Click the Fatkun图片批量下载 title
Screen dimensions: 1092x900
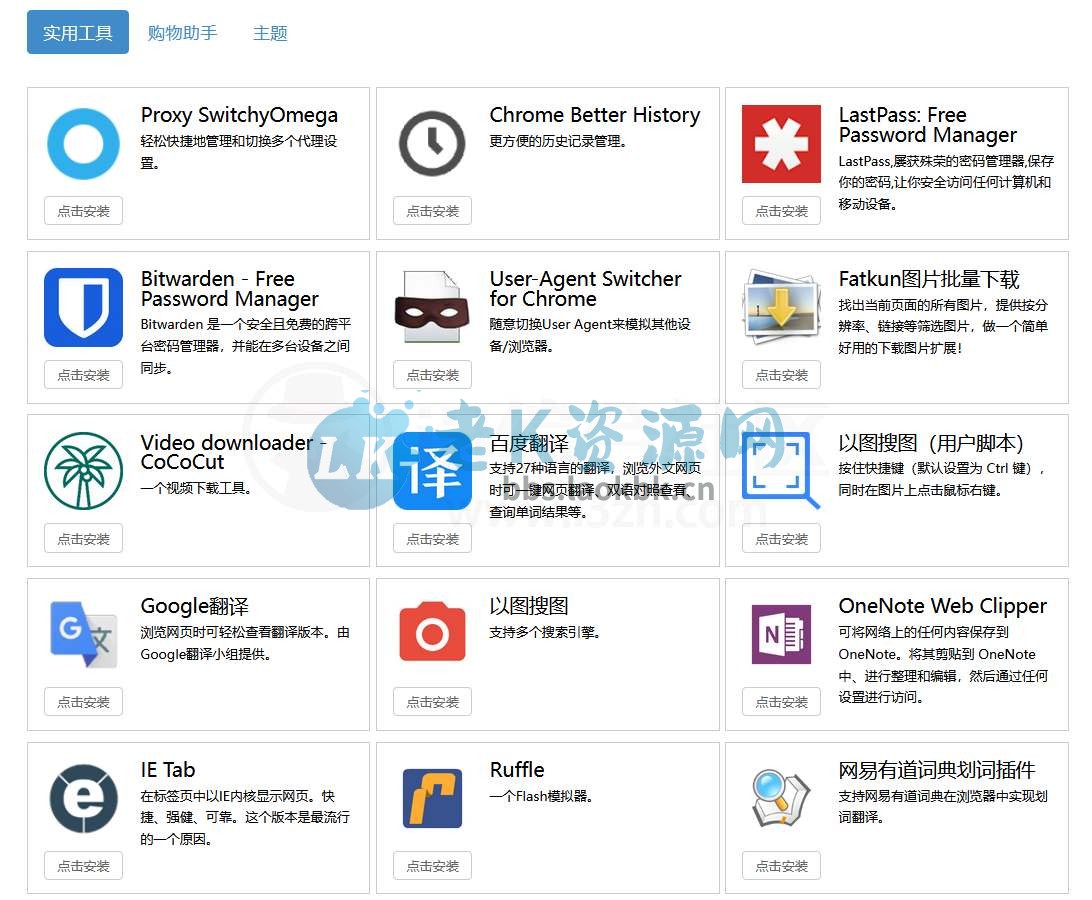[x=928, y=279]
